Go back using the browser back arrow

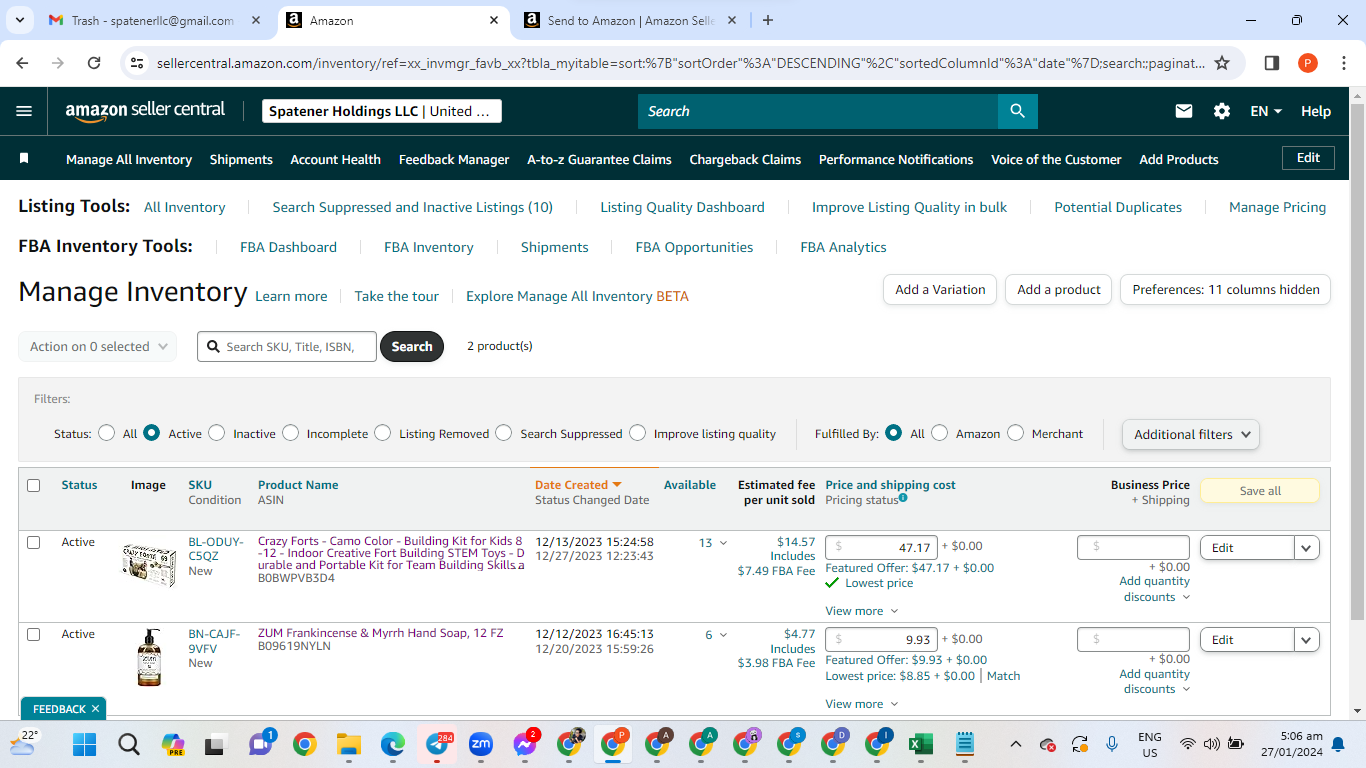[22, 63]
